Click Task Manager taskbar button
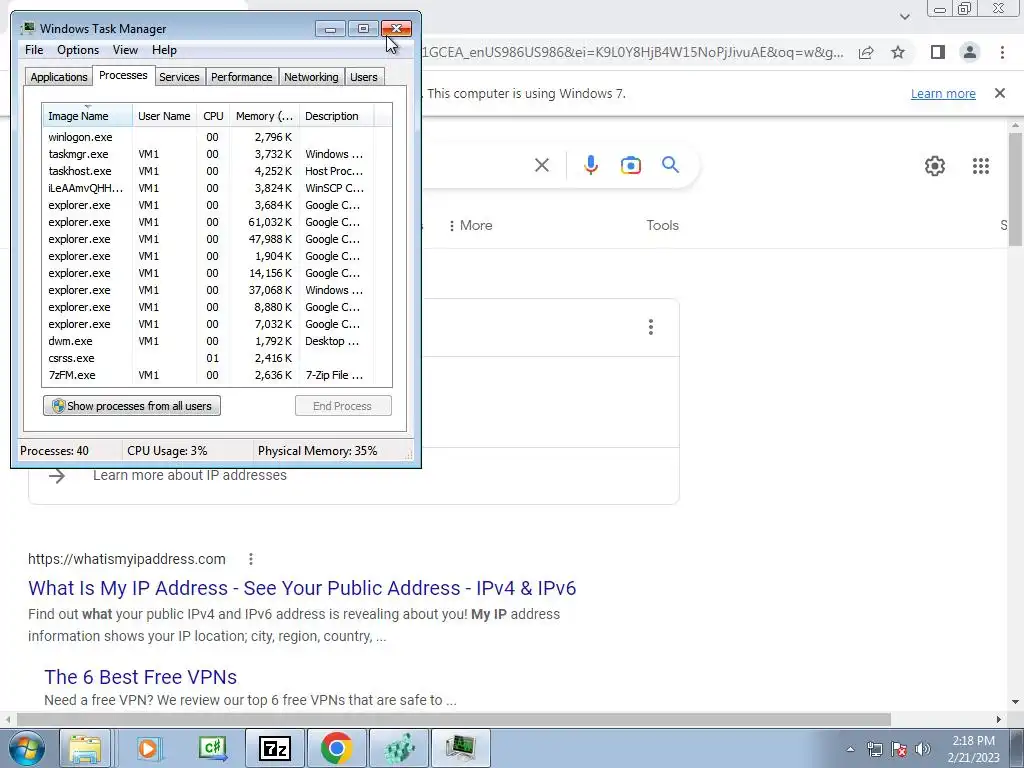The image size is (1024, 768). tap(461, 749)
